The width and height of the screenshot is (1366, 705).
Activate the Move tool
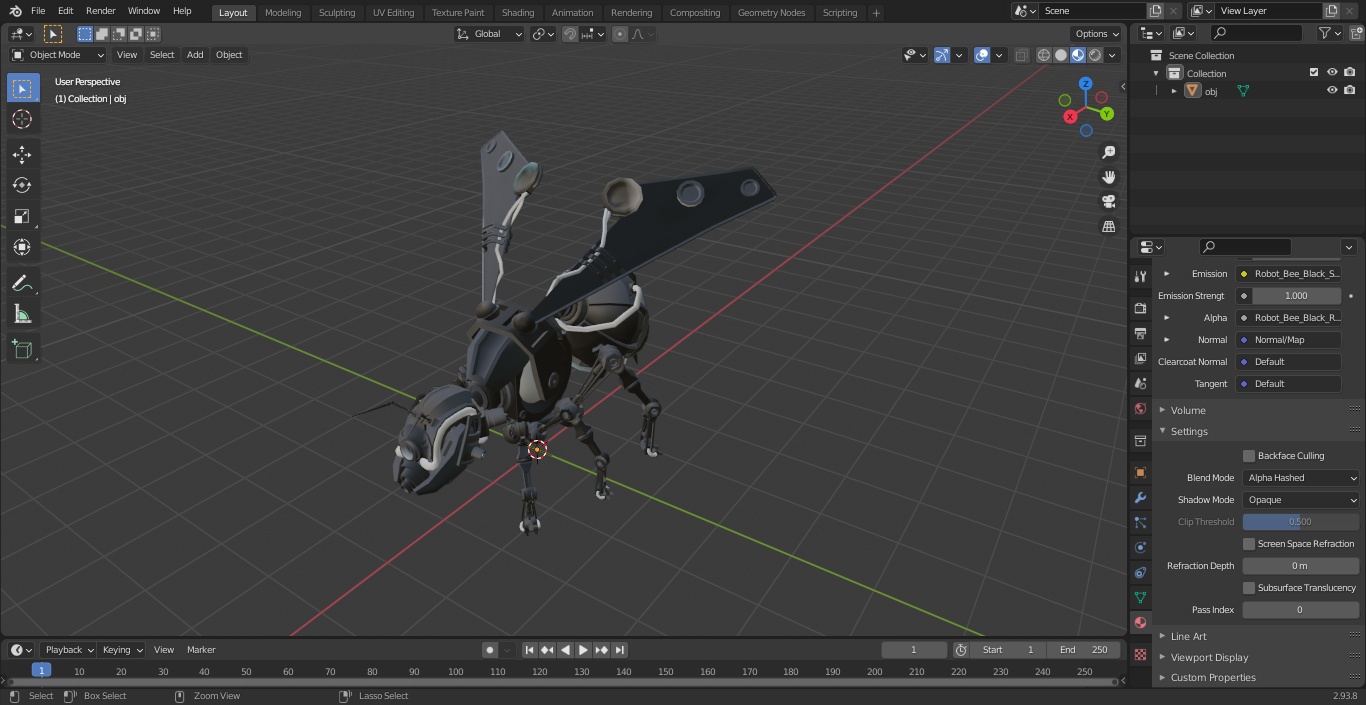click(22, 154)
